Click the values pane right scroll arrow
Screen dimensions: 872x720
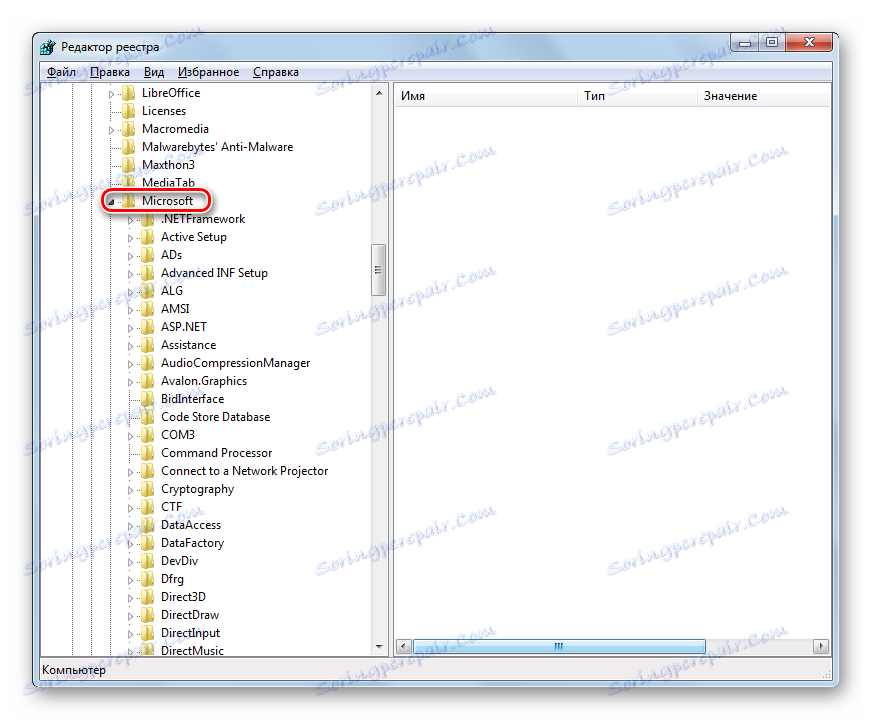(x=821, y=646)
